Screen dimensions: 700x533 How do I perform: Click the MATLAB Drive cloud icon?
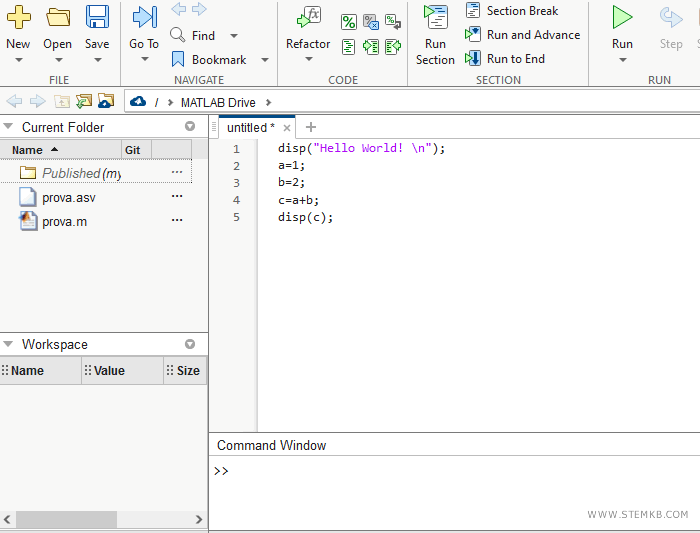coord(138,101)
